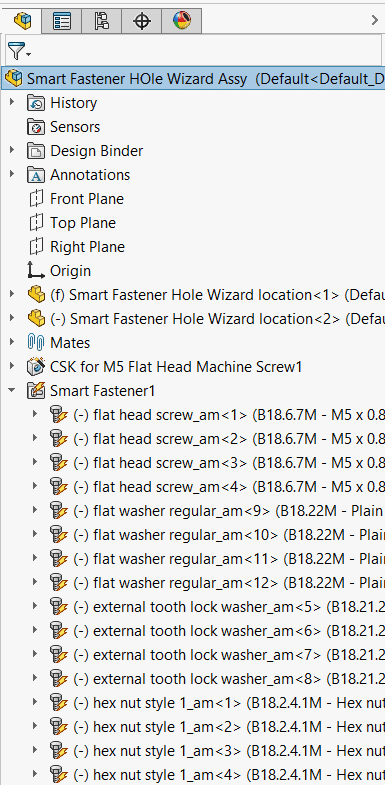This screenshot has width=385, height=785.
Task: Click the flat washer regular_am<9> icon
Action: coord(59,511)
